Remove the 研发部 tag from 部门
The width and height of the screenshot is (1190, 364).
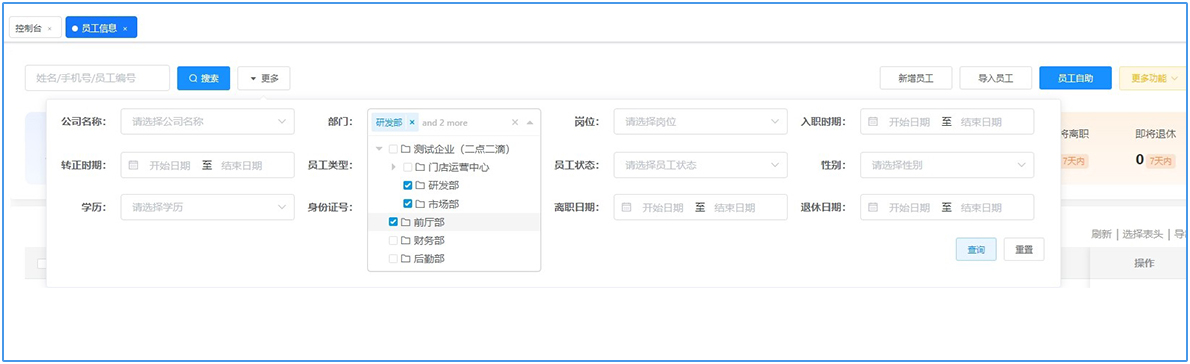coord(412,122)
